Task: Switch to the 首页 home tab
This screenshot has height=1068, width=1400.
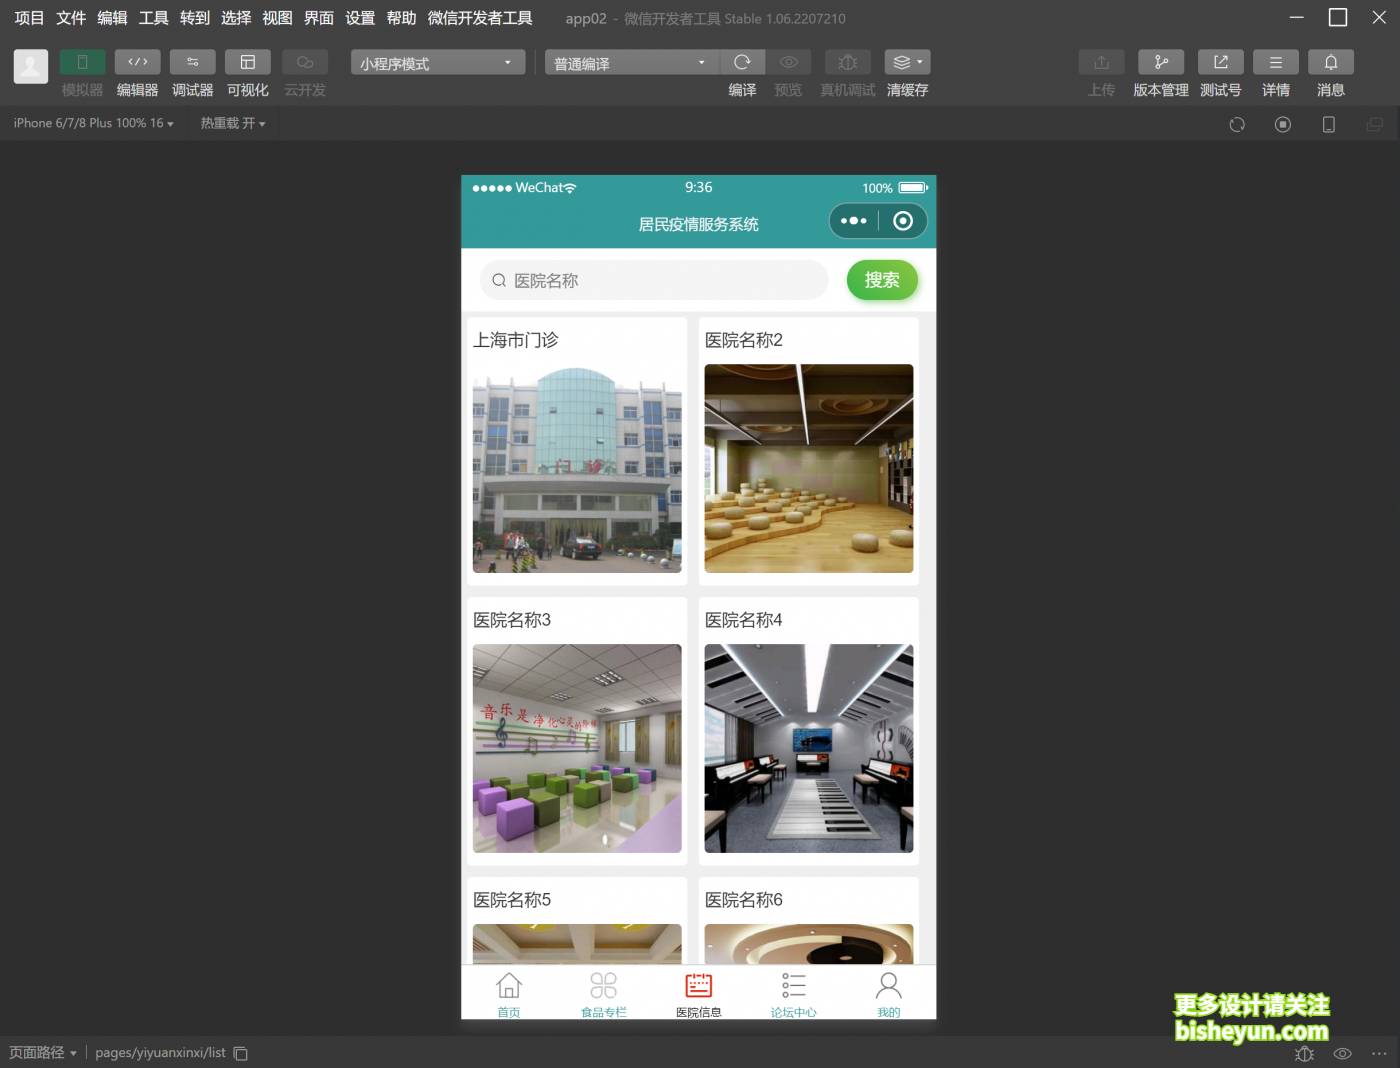Action: [x=508, y=993]
